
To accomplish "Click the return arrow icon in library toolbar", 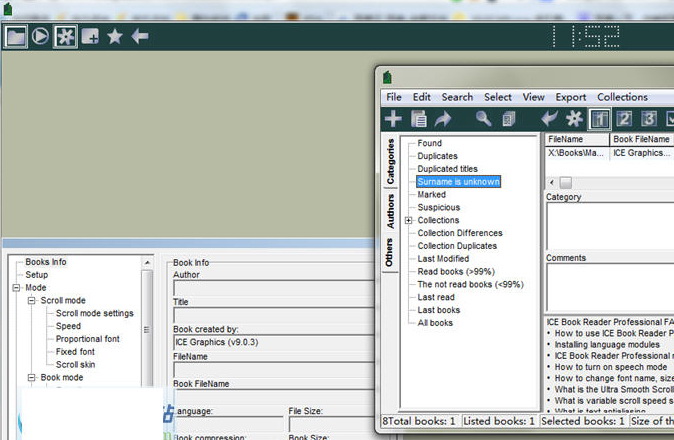I will click(x=549, y=118).
